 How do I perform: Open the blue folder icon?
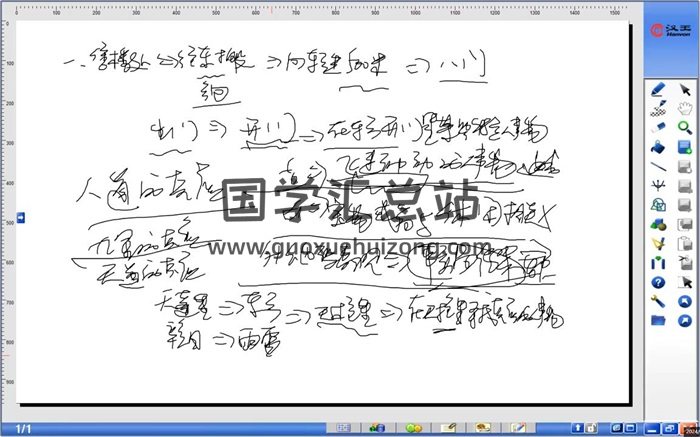(x=658, y=320)
